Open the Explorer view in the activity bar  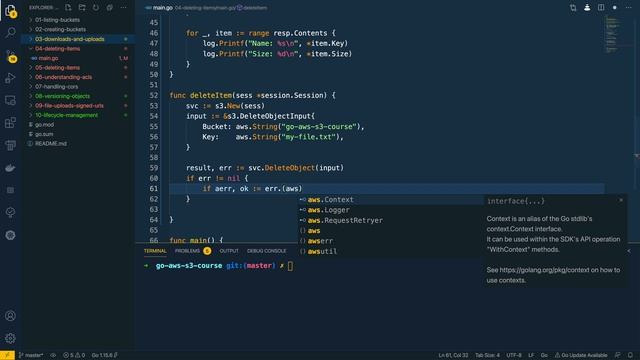point(10,11)
